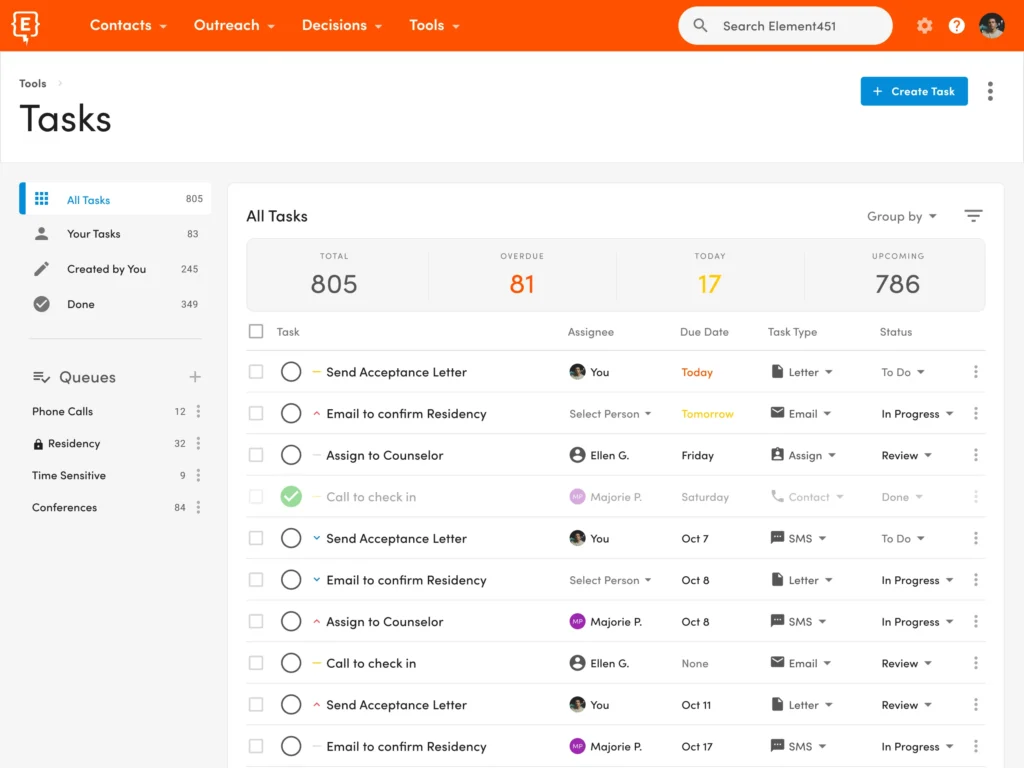Click the Element451 logo icon
Screen dimensions: 1024x768
point(26,26)
